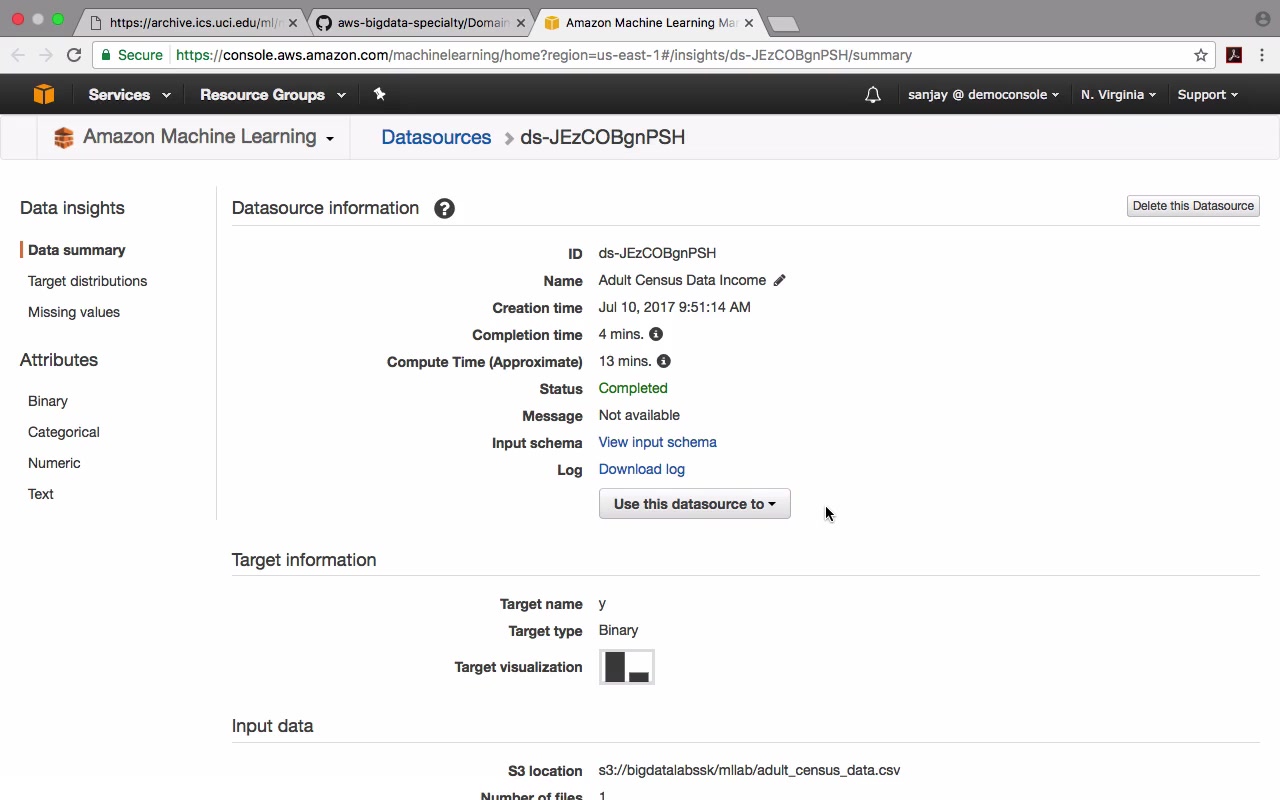Image resolution: width=1280 pixels, height=800 pixels.
Task: Click the 'Attributes' sidebar heading
Action: [x=59, y=360]
